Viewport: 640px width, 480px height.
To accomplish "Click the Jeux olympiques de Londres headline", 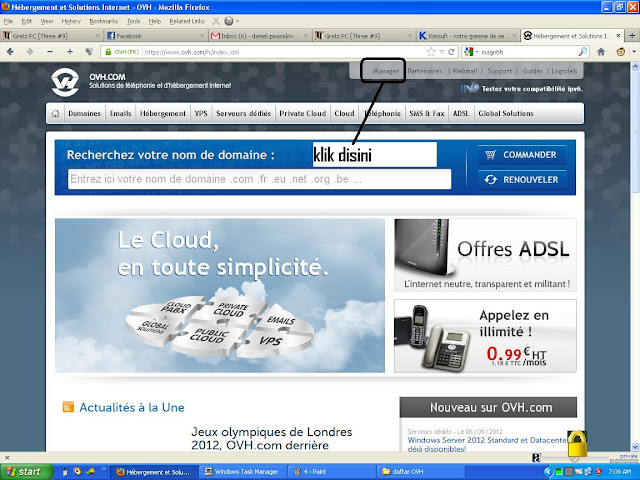I will click(x=272, y=438).
